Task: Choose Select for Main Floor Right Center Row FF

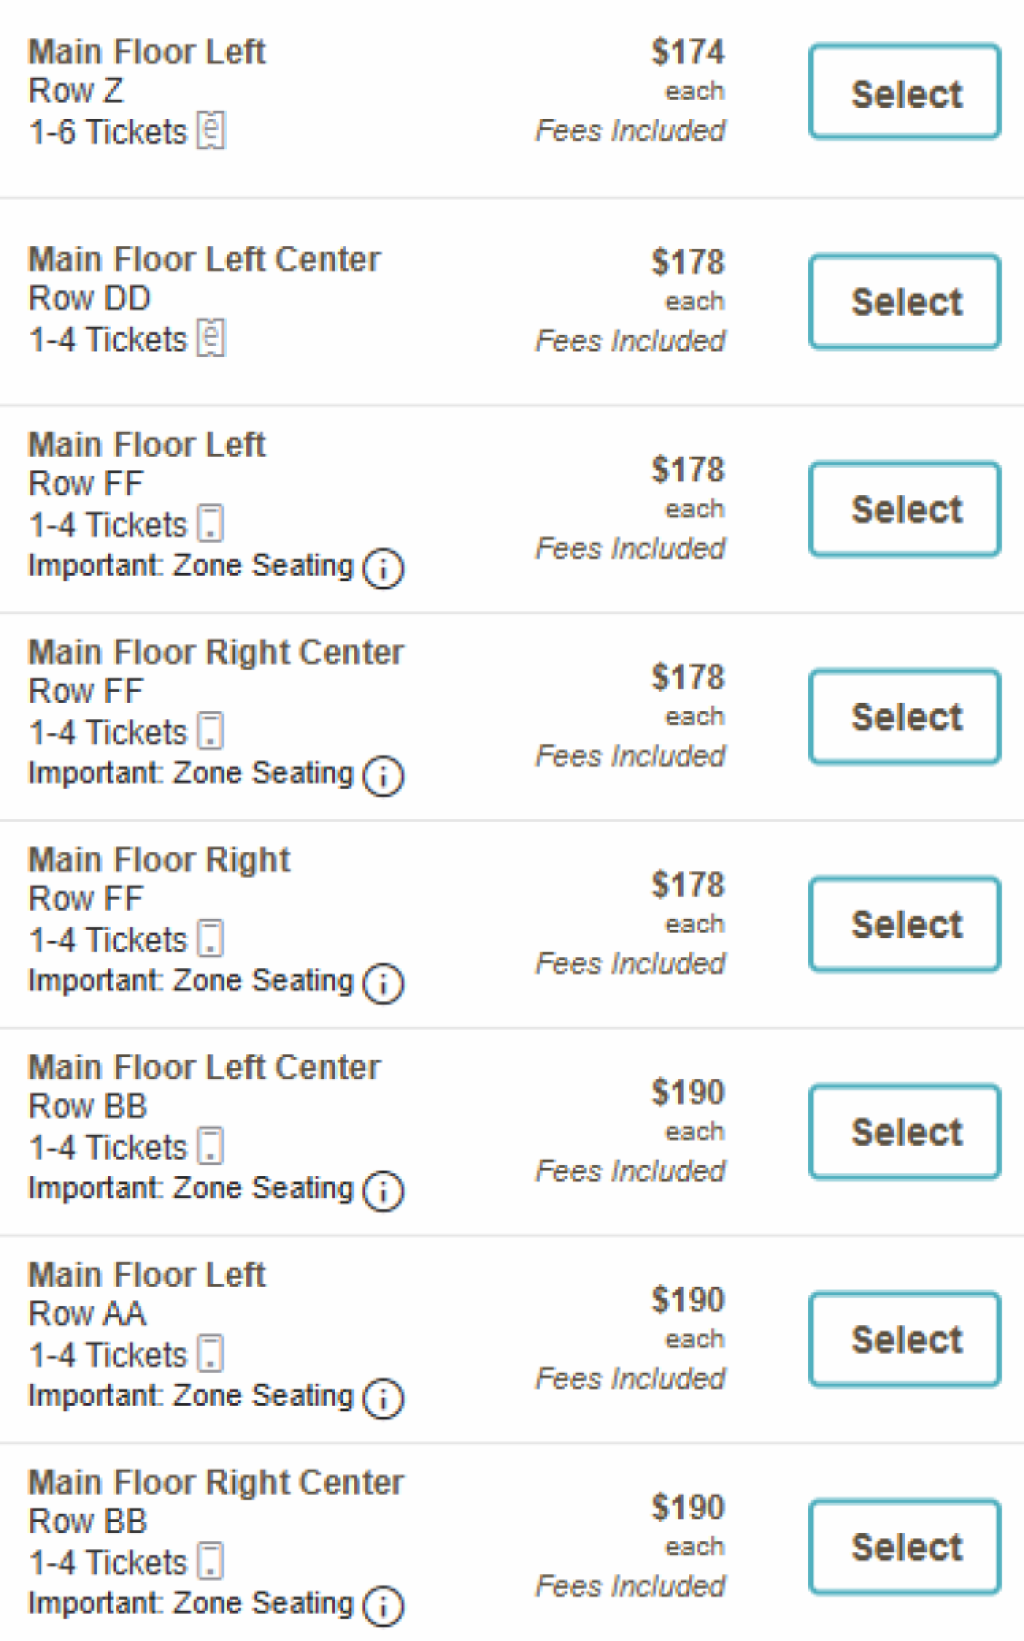Action: (x=905, y=717)
